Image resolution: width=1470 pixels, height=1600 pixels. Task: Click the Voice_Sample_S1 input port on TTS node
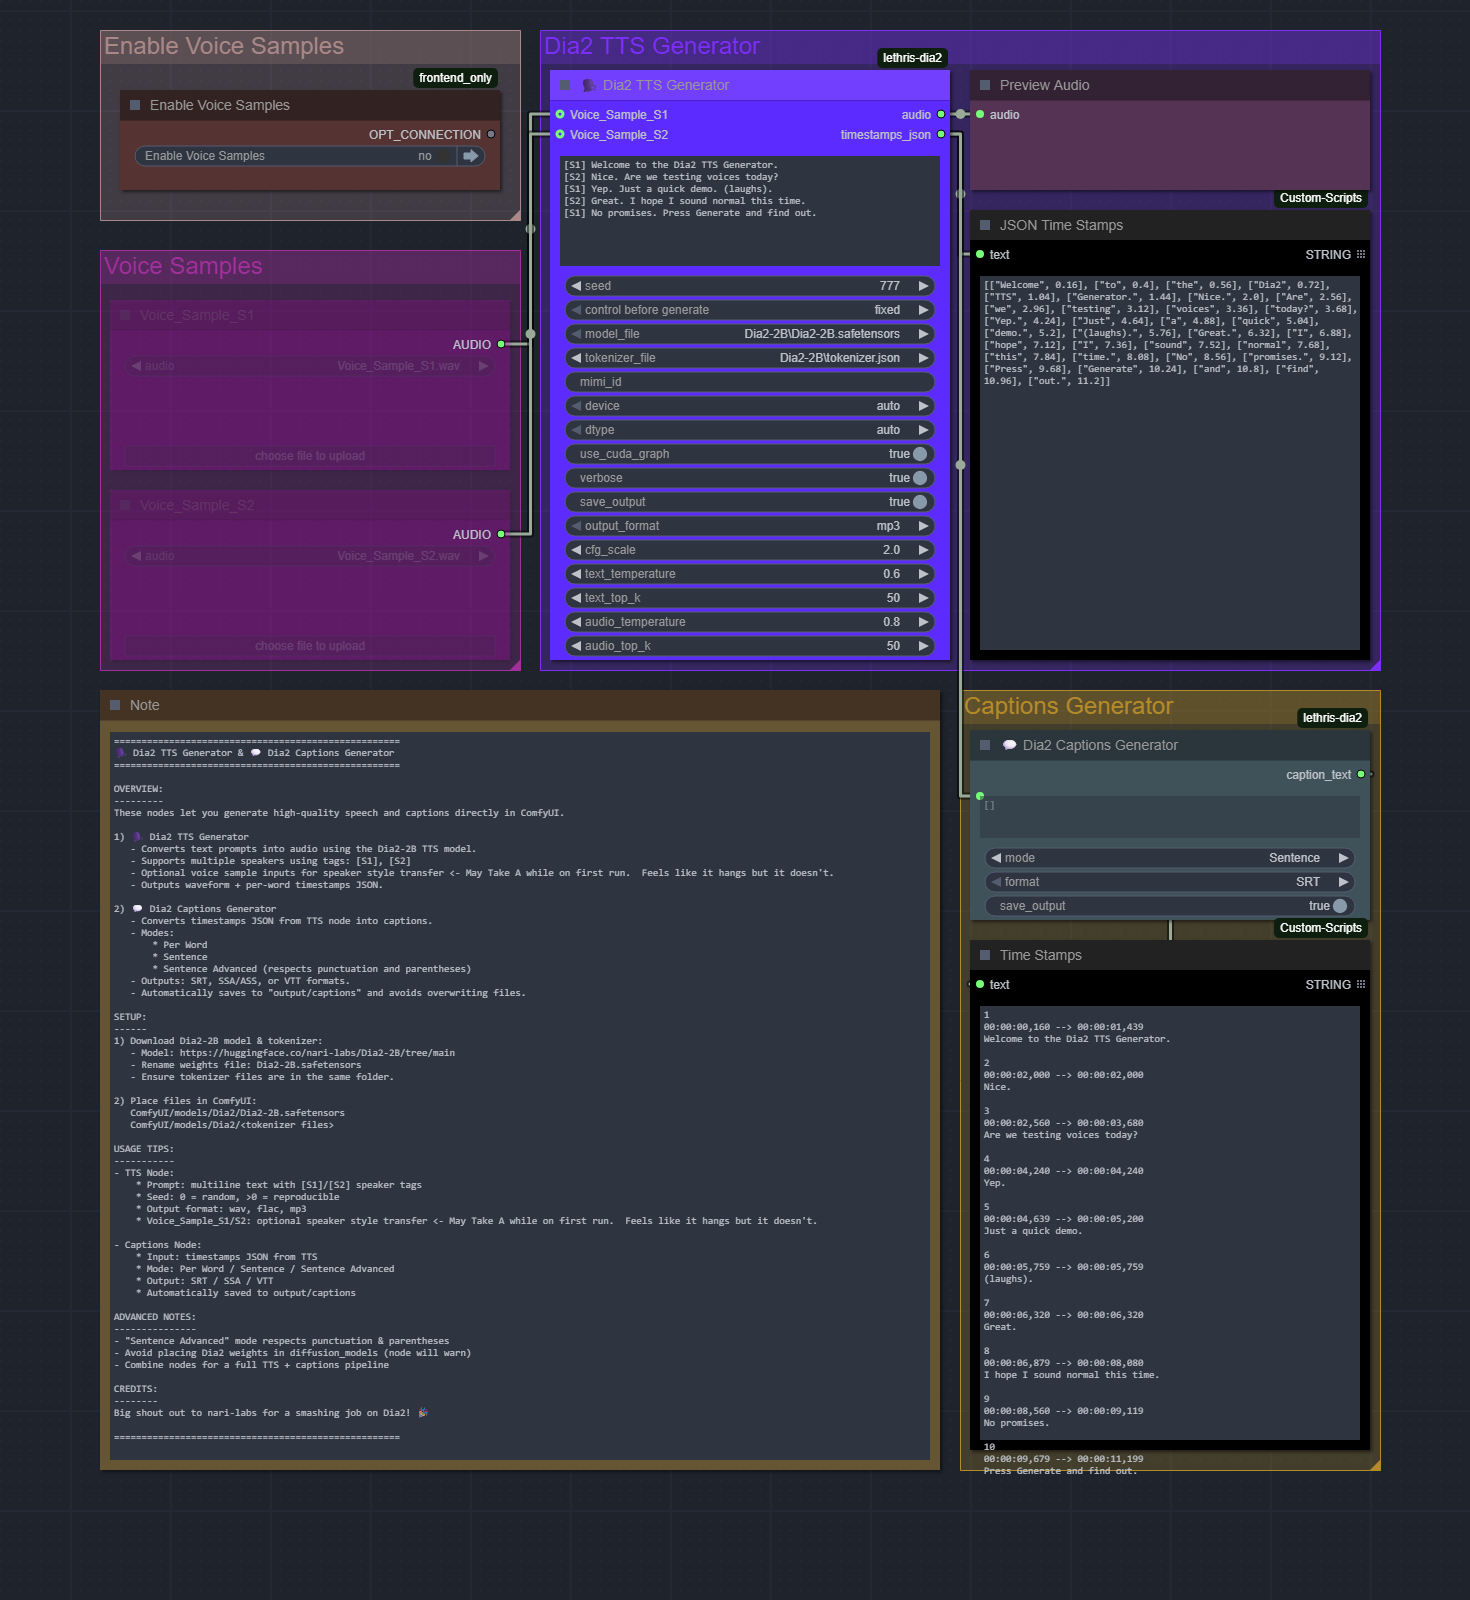560,114
